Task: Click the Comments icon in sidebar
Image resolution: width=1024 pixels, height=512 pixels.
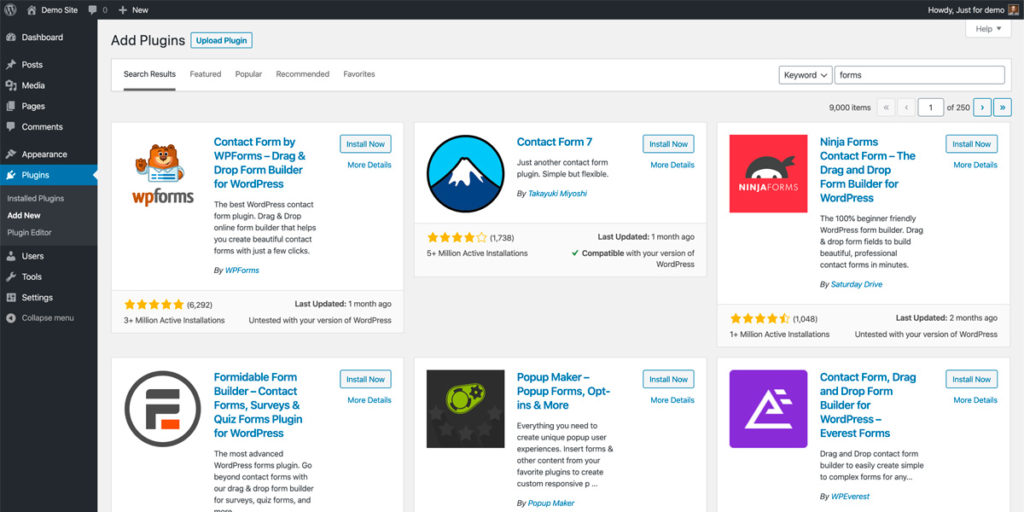Action: tap(10, 127)
